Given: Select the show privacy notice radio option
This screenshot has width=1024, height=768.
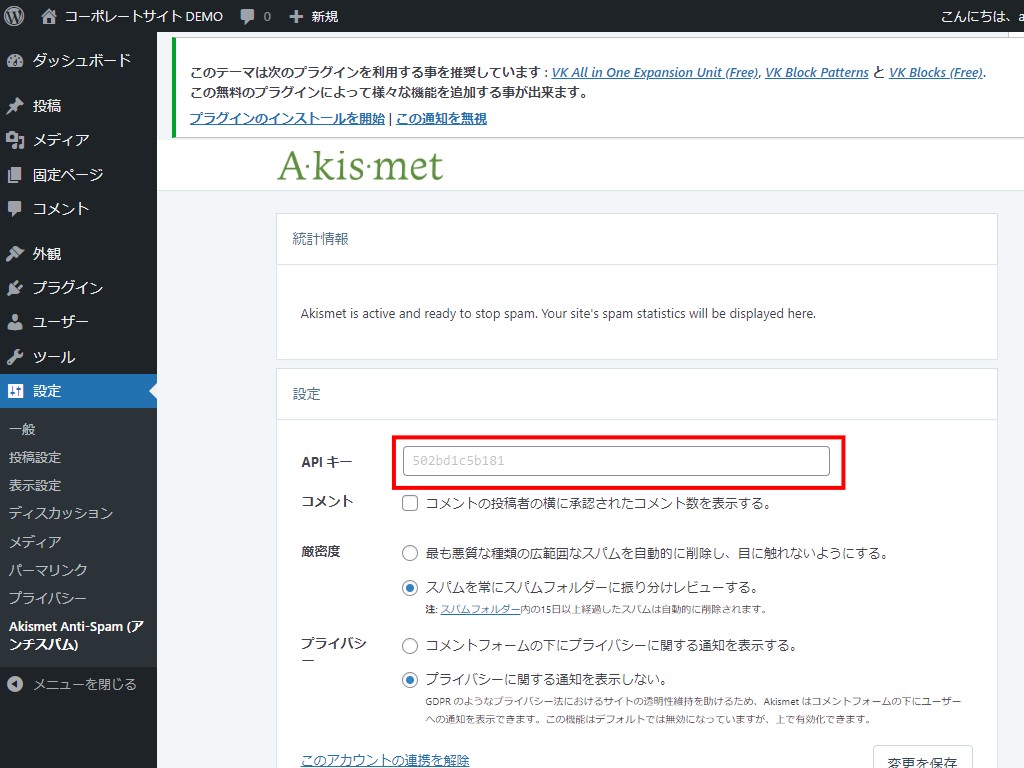Looking at the screenshot, I should click(410, 646).
